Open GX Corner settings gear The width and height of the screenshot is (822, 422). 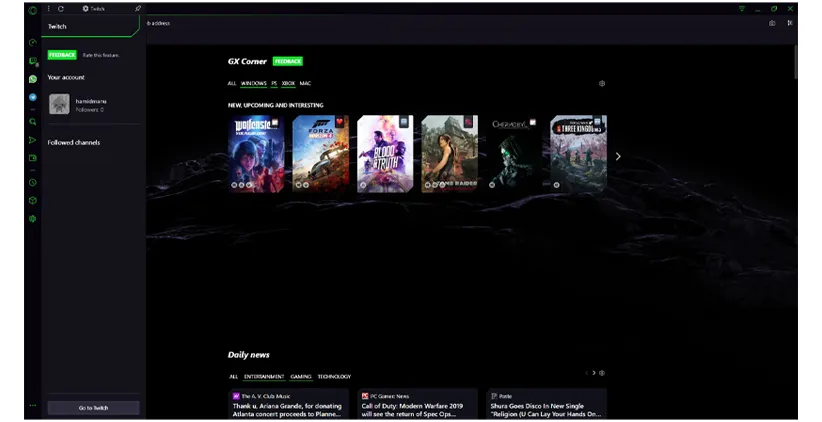point(602,84)
